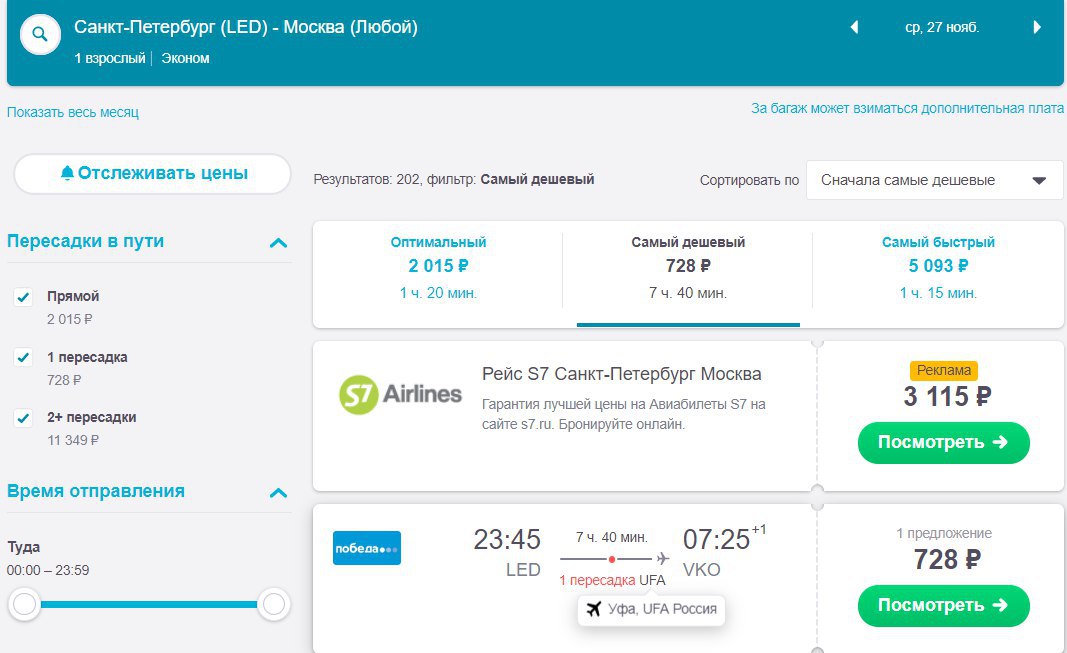The height and width of the screenshot is (653, 1067).
Task: Toggle the 1 пересадка checkbox
Action: (23, 357)
